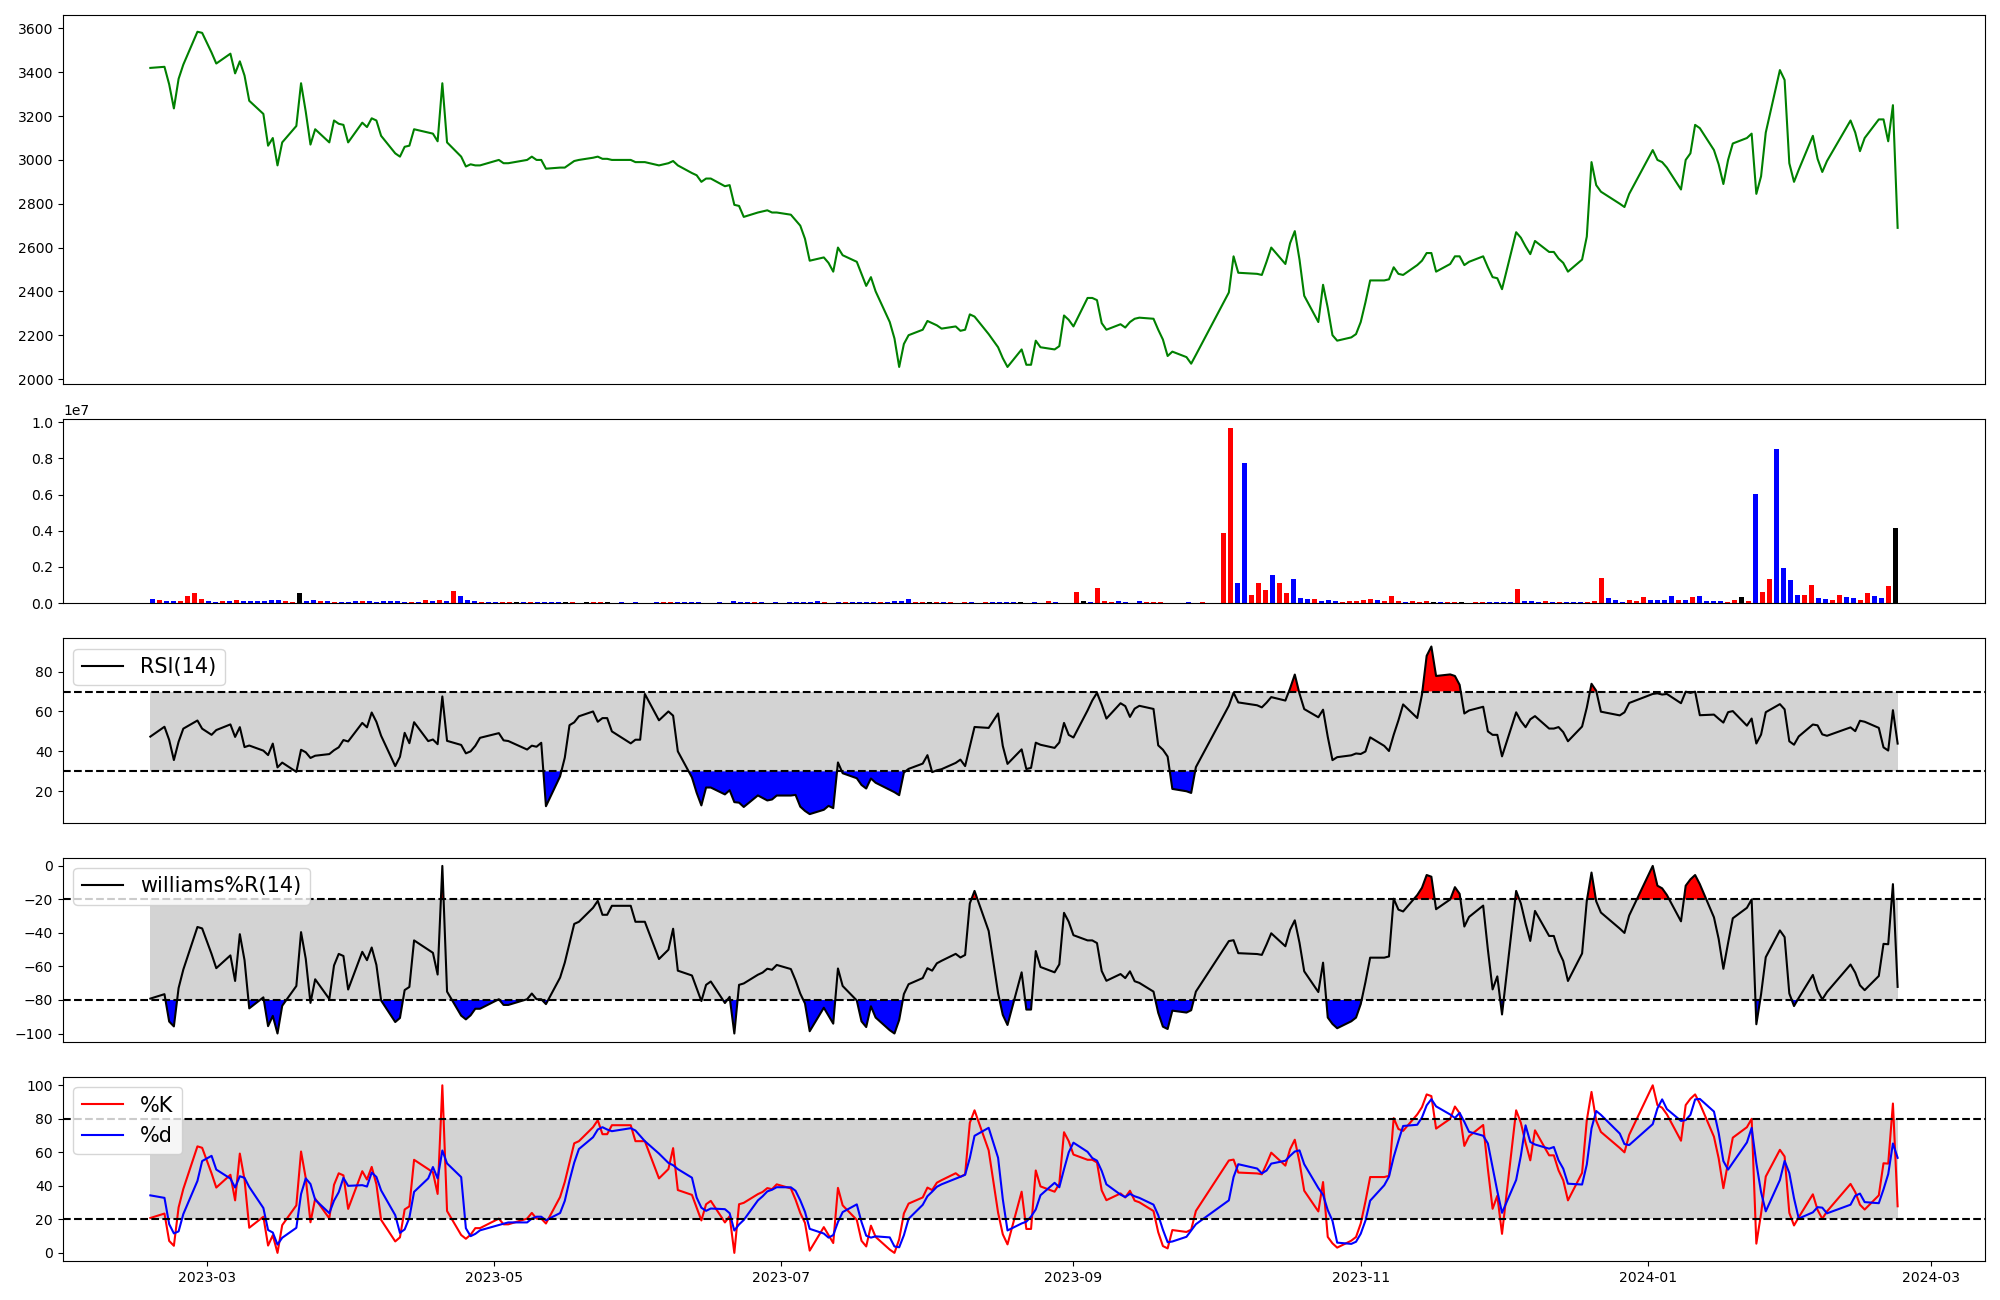Click the 2000 price axis label
2000x1300 pixels.
35,379
